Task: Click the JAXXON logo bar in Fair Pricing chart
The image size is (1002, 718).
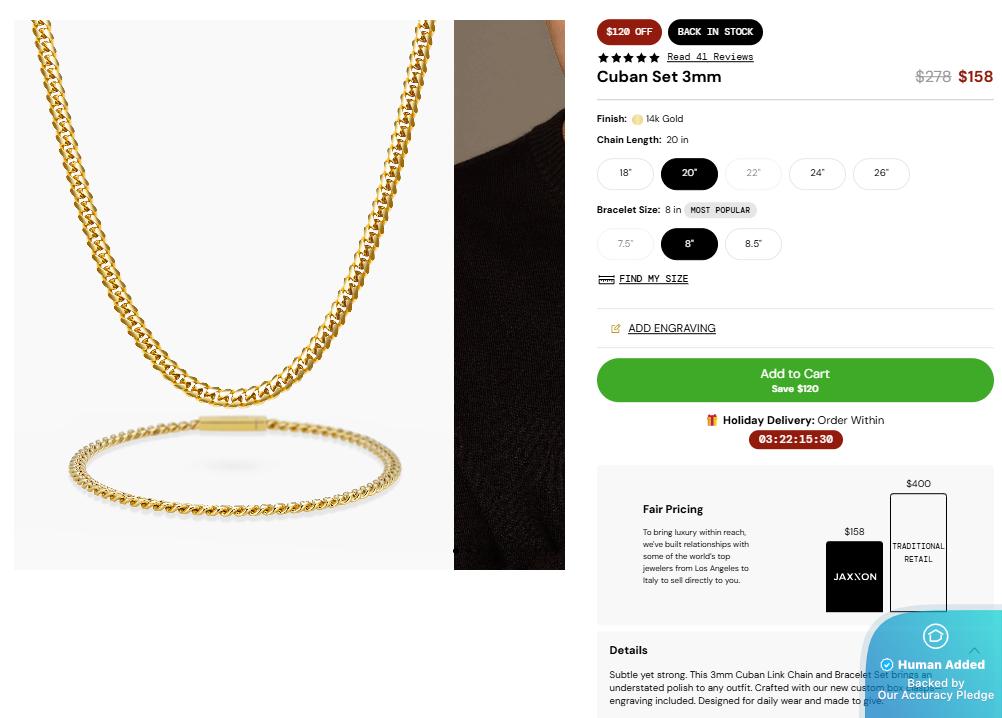Action: coord(854,576)
